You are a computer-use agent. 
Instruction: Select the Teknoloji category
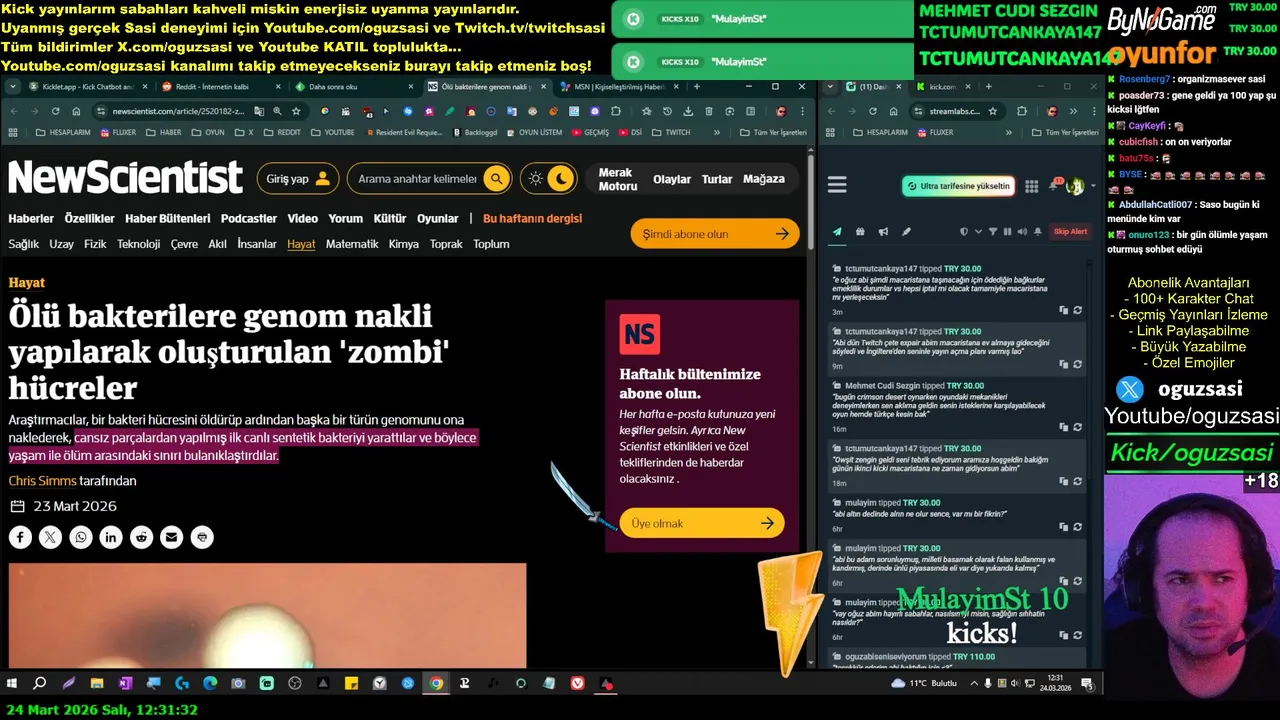tap(138, 244)
